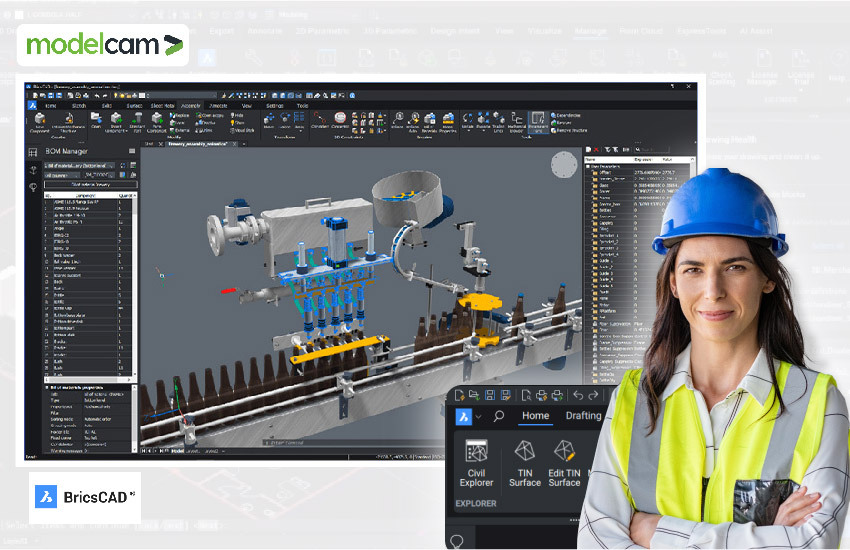This screenshot has width=850, height=550.
Task: Click the Save icon in inset toolbar
Action: tap(490, 395)
